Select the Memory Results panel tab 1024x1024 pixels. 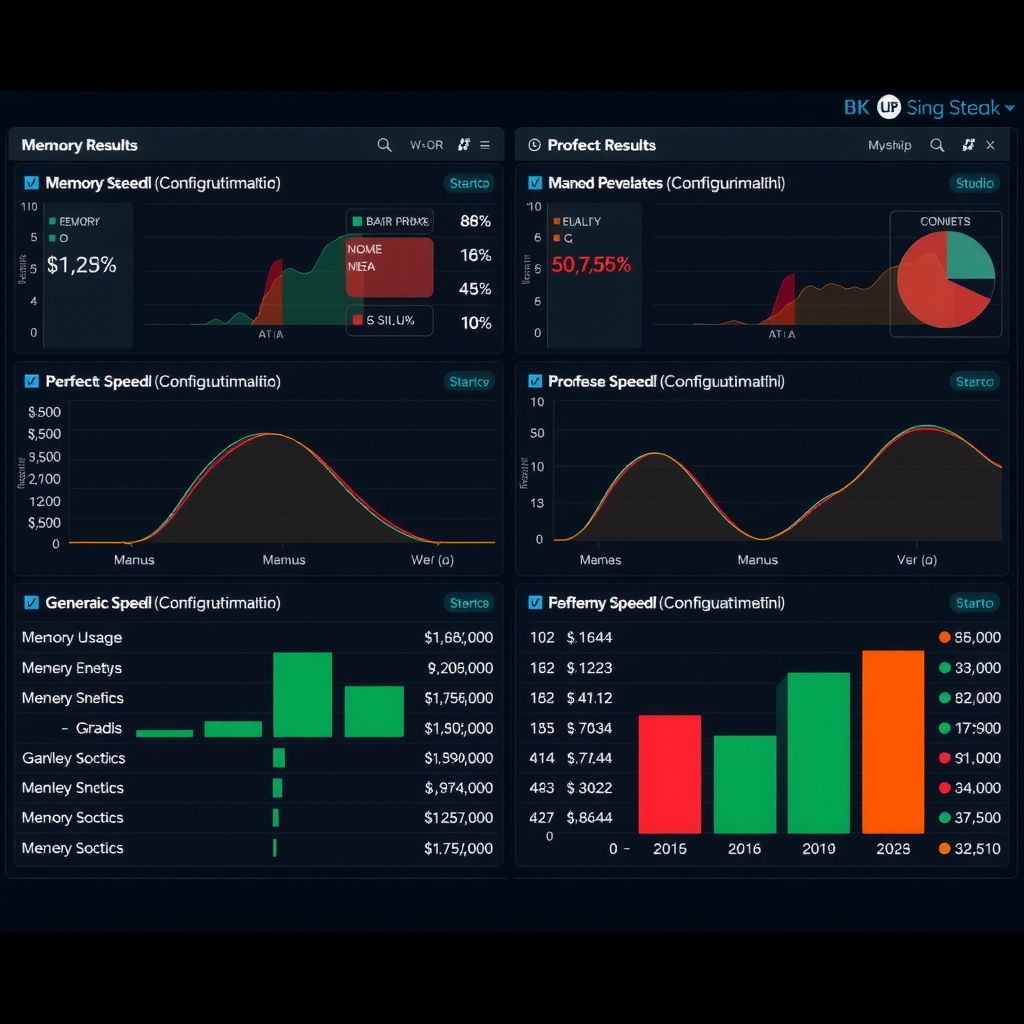pos(79,144)
